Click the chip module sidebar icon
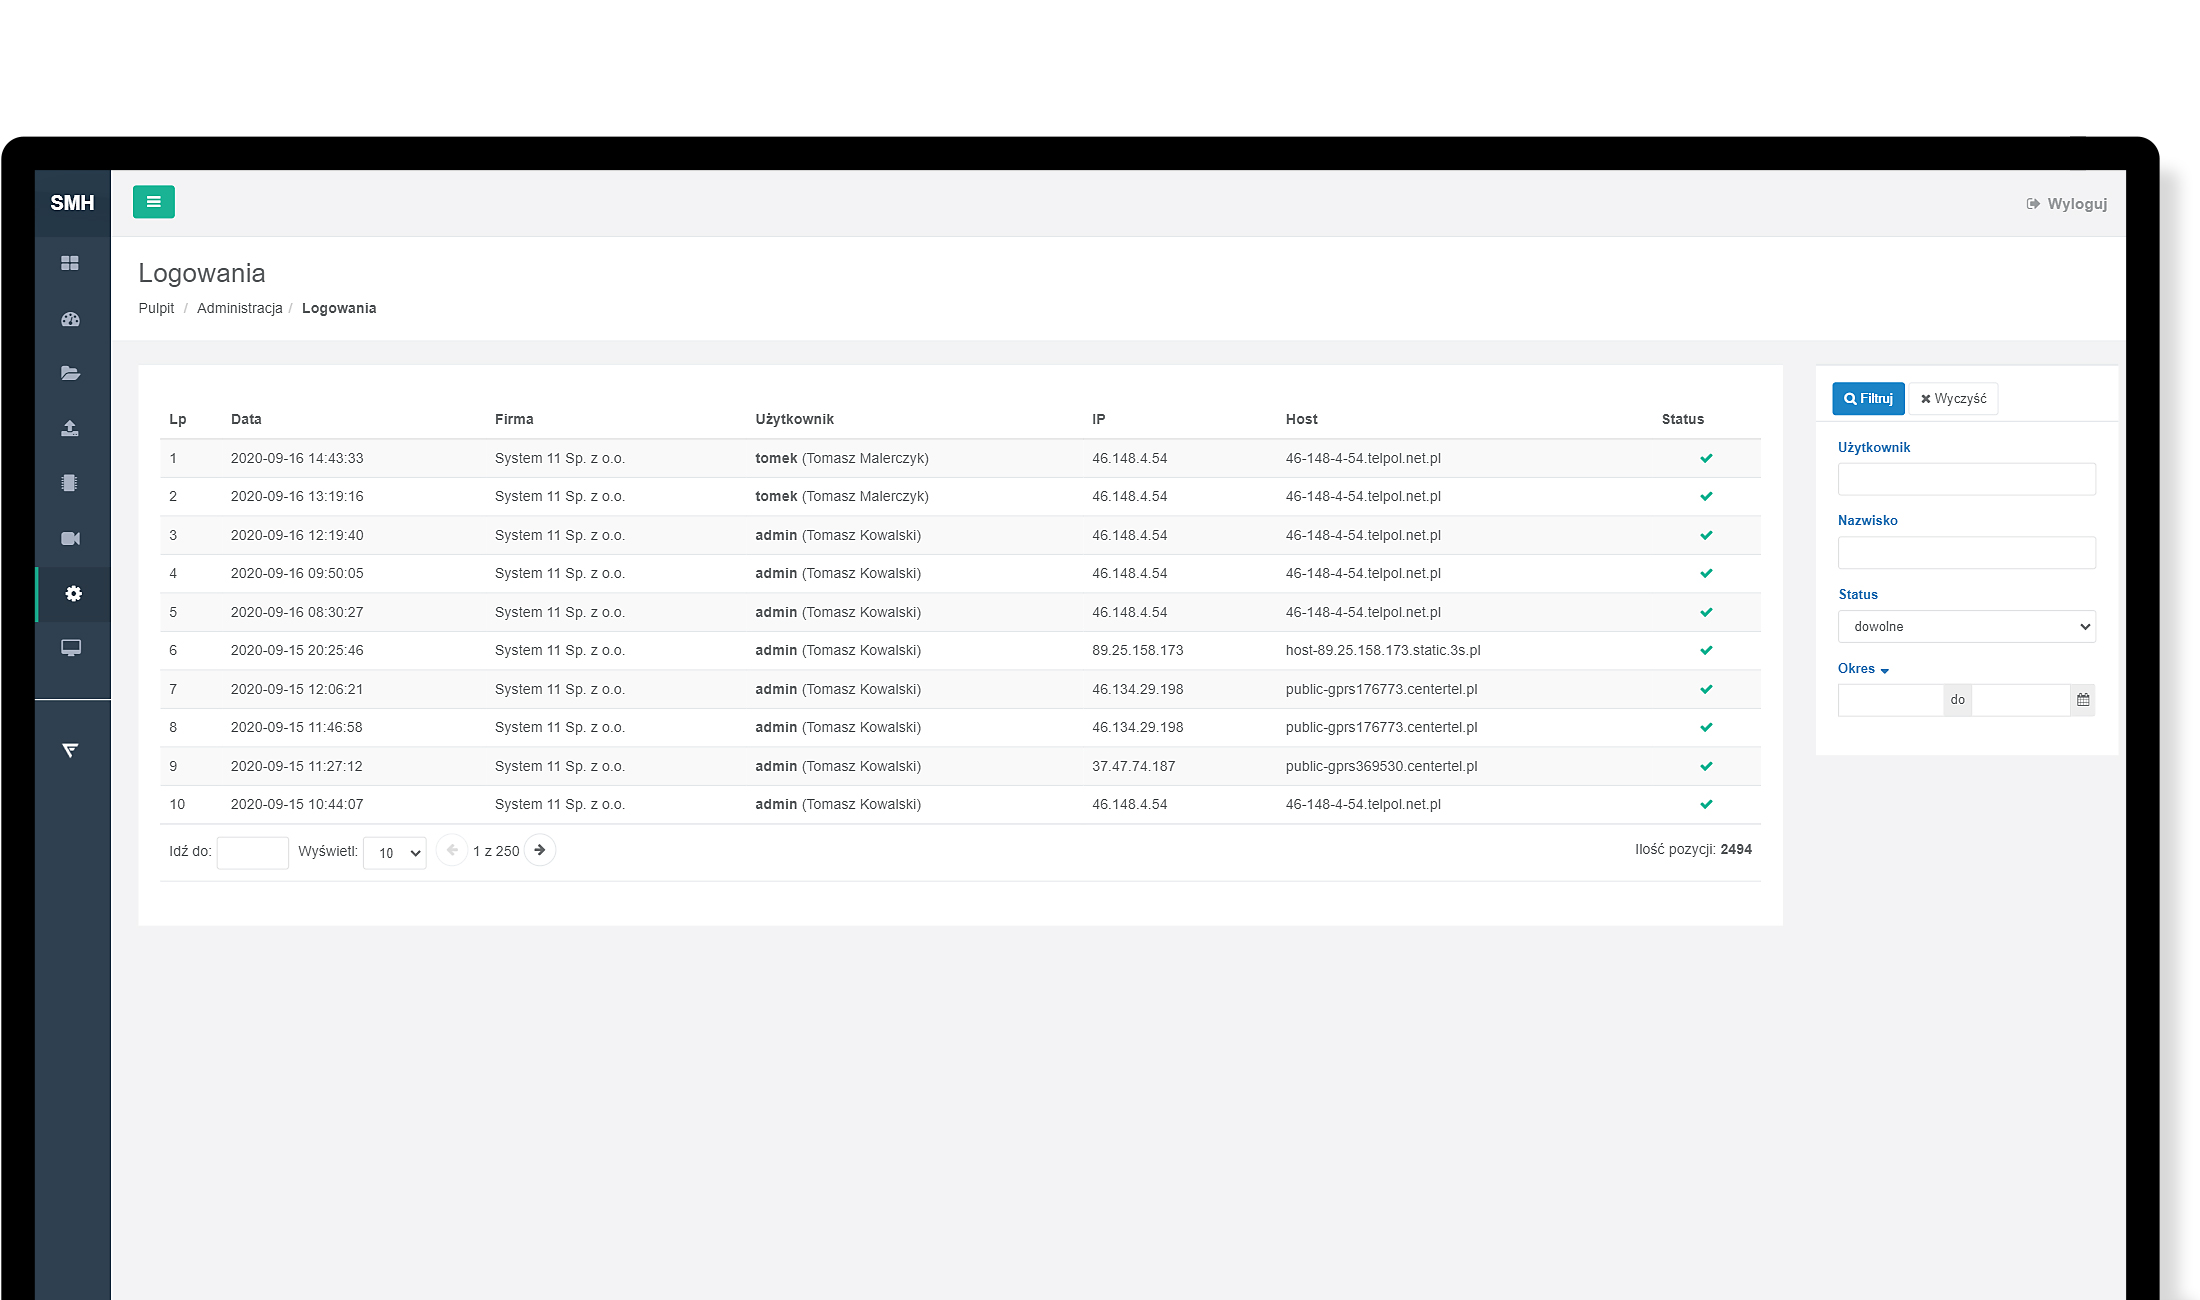2200x1300 pixels. [x=70, y=483]
